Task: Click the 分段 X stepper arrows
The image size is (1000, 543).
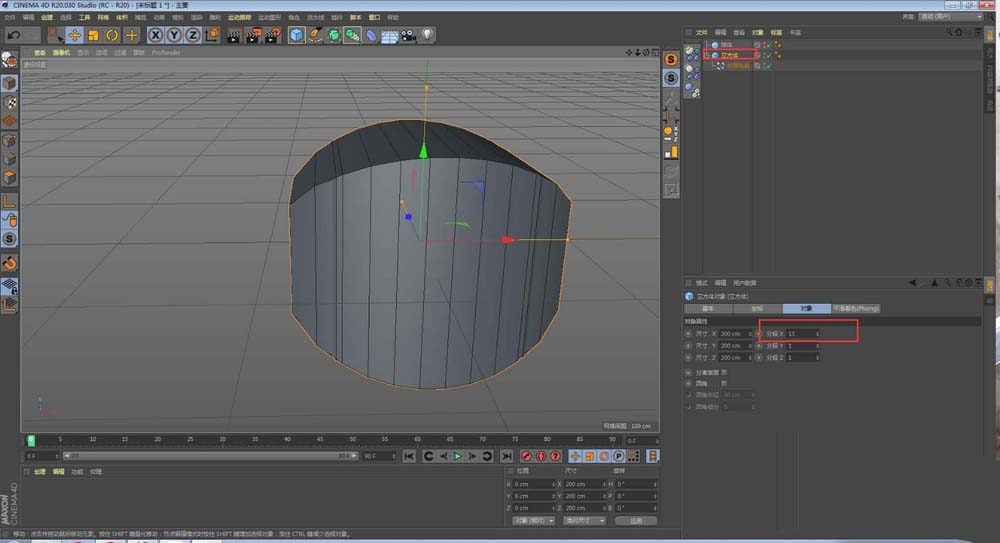Action: pos(818,333)
